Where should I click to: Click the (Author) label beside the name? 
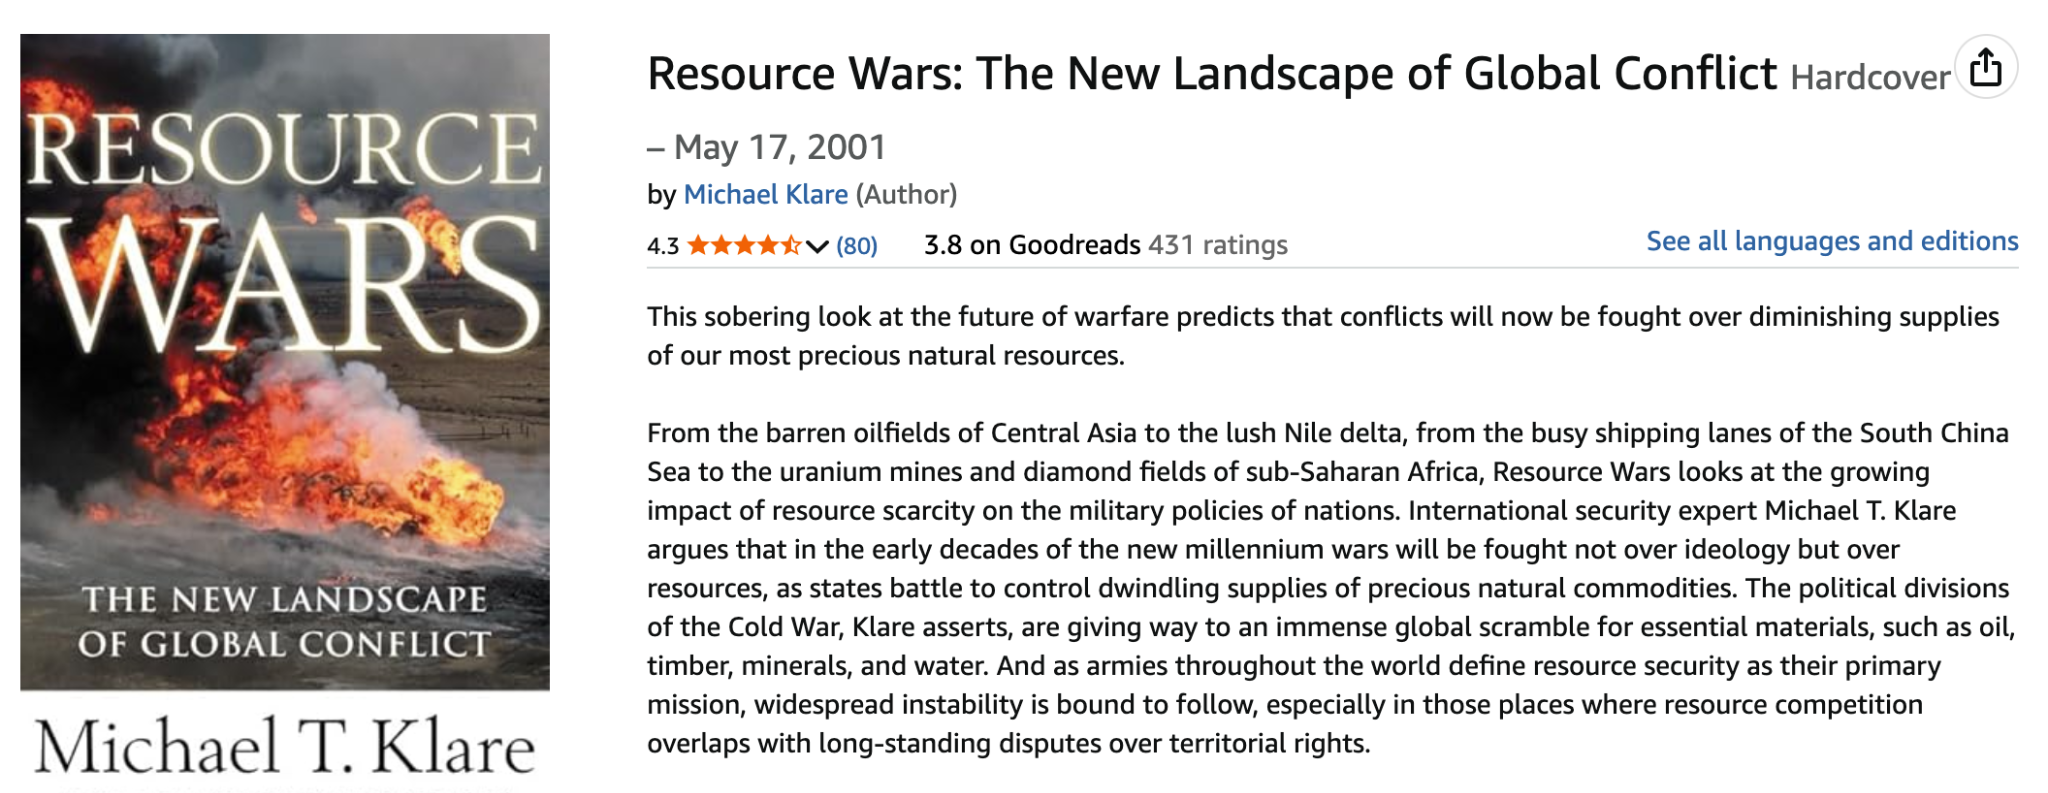coord(906,195)
